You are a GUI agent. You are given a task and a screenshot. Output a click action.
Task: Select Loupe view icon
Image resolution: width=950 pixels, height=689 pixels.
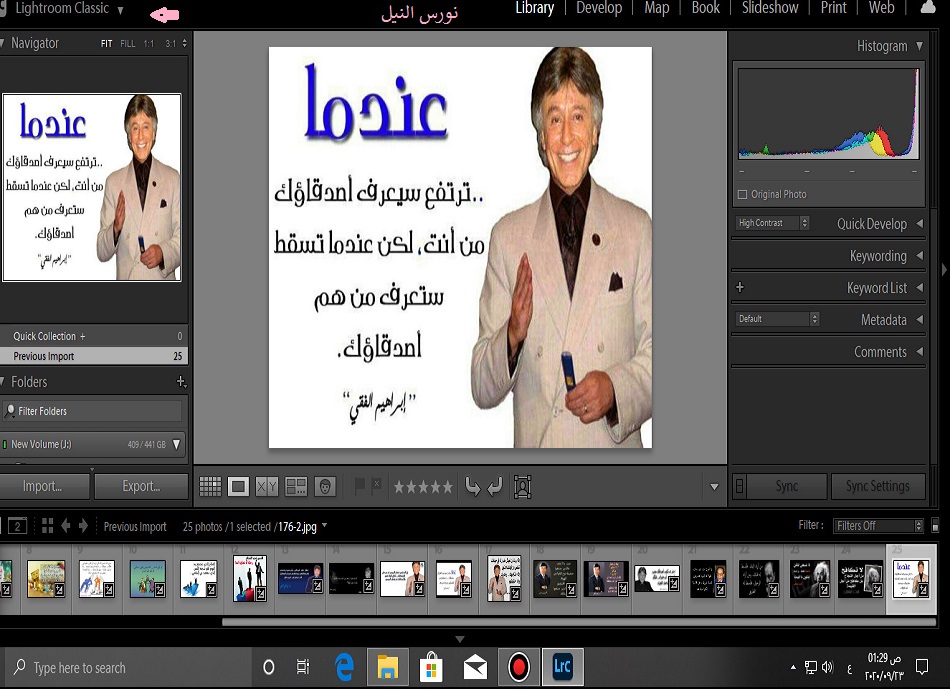(x=238, y=487)
